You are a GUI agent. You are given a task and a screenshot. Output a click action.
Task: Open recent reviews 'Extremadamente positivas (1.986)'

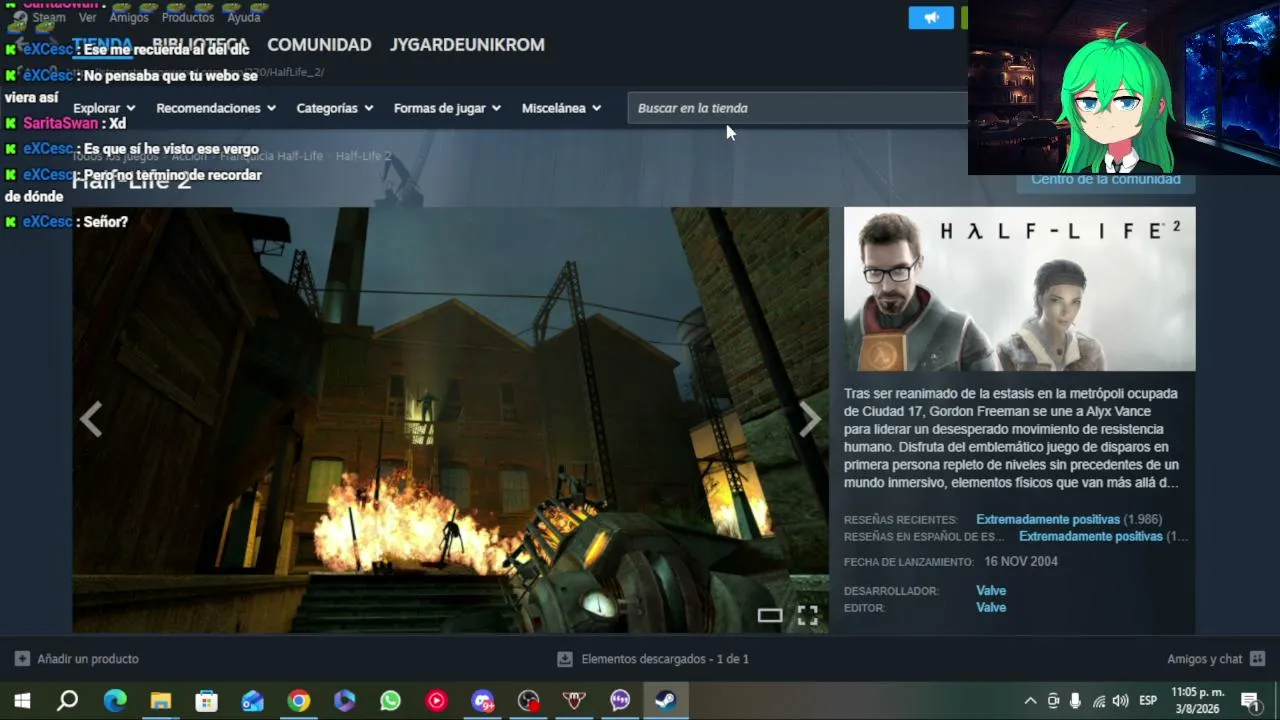(x=1069, y=520)
